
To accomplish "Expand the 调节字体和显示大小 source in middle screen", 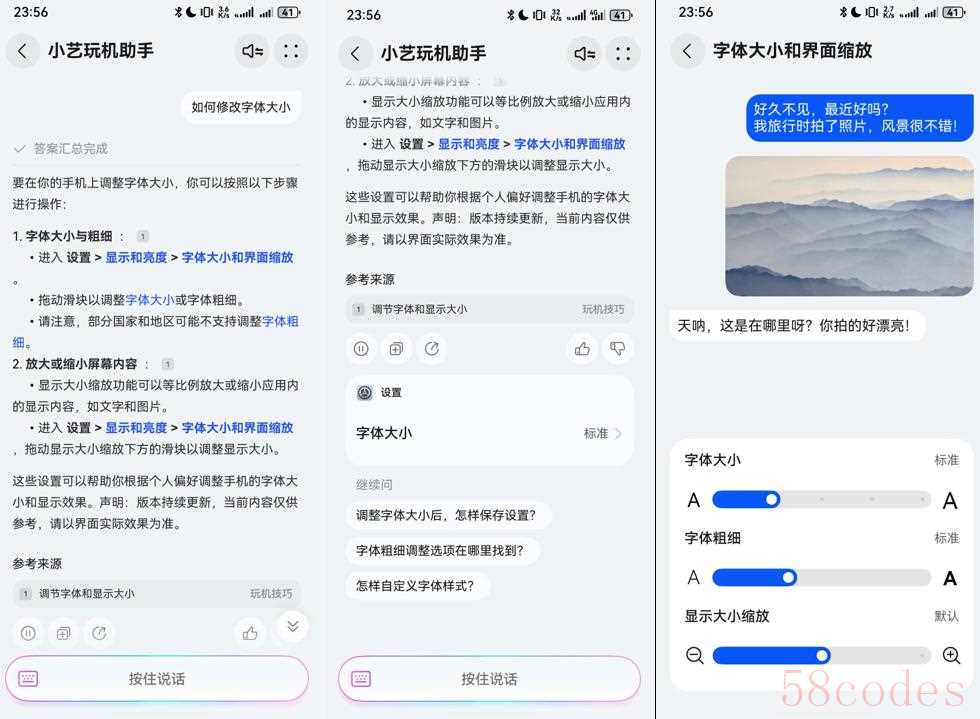I will (x=489, y=309).
